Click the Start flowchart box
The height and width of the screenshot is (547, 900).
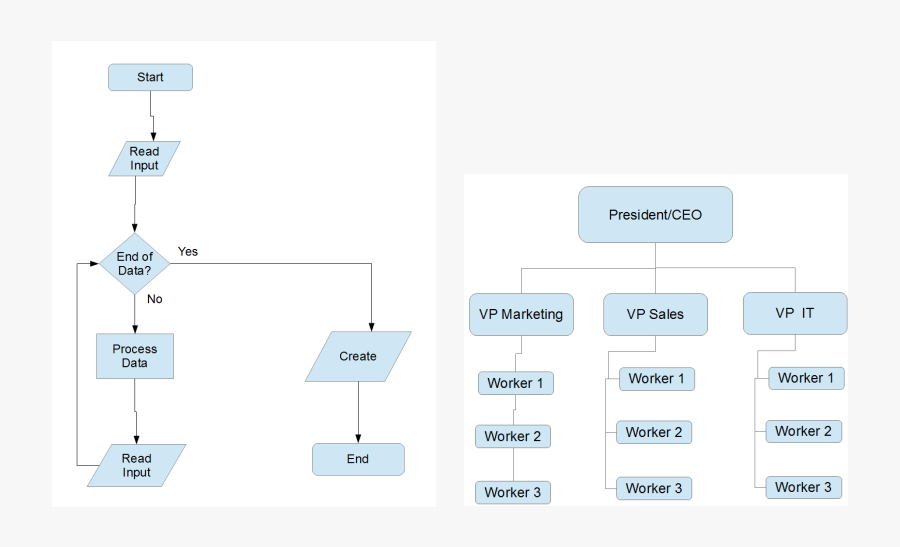tap(150, 77)
